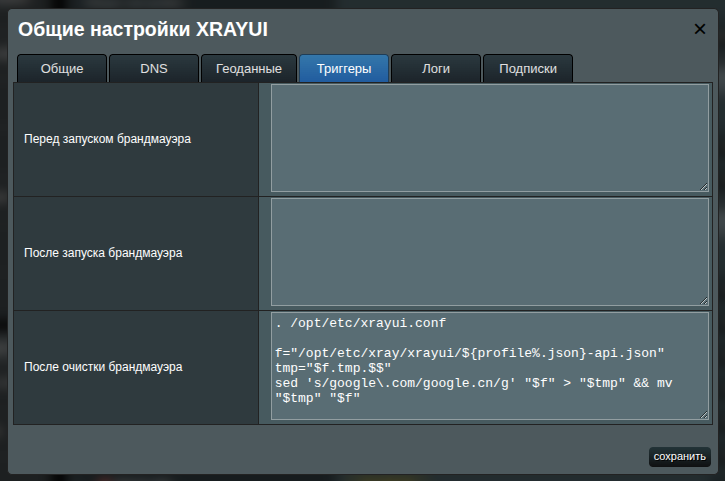Go to the Подписки tab
The height and width of the screenshot is (481, 725).
[x=528, y=68]
